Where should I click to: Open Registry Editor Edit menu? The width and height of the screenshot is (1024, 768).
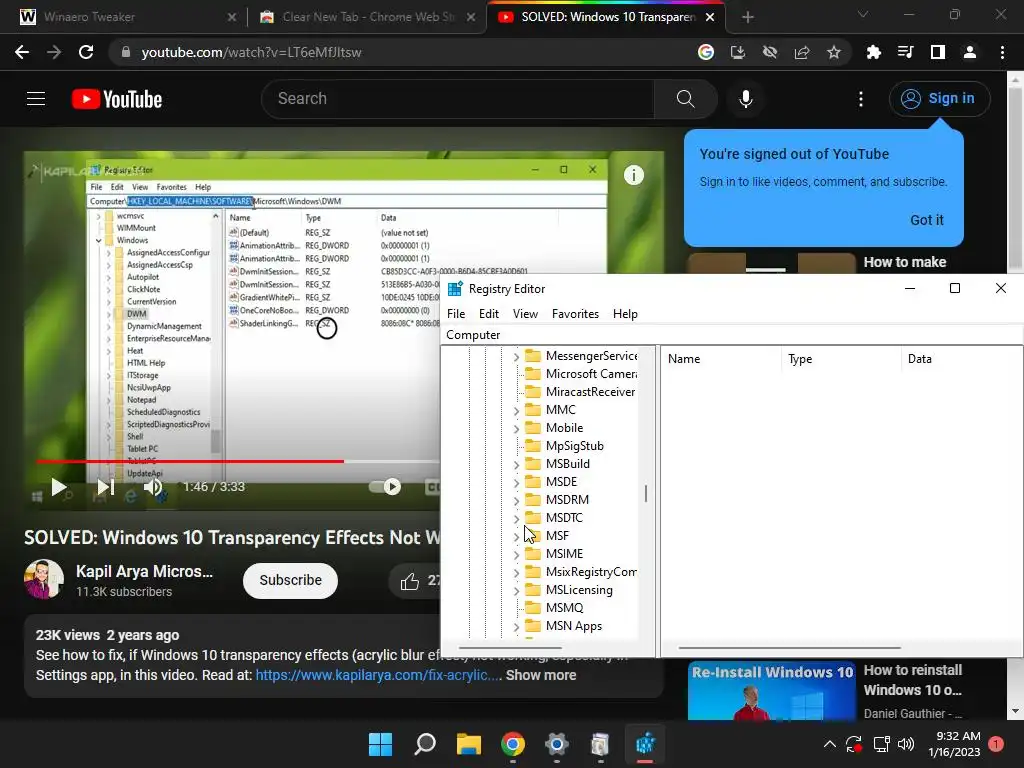coord(488,314)
